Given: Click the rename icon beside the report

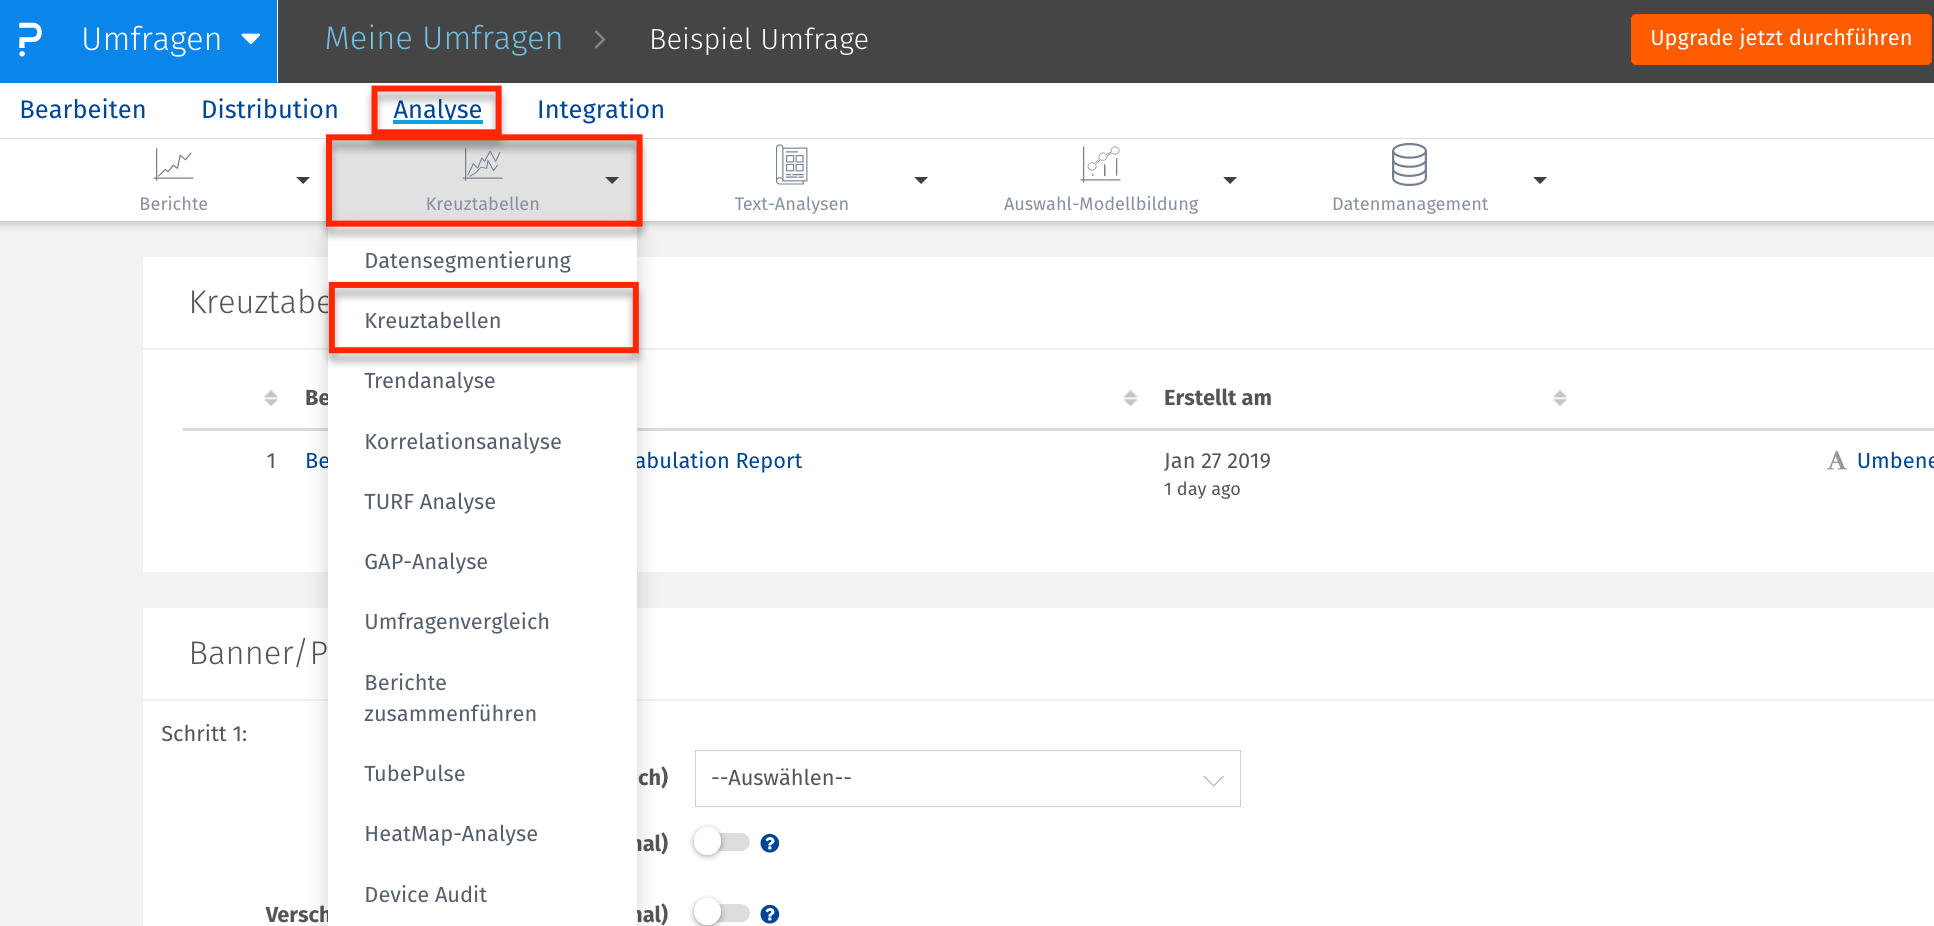Looking at the screenshot, I should click(x=1837, y=460).
